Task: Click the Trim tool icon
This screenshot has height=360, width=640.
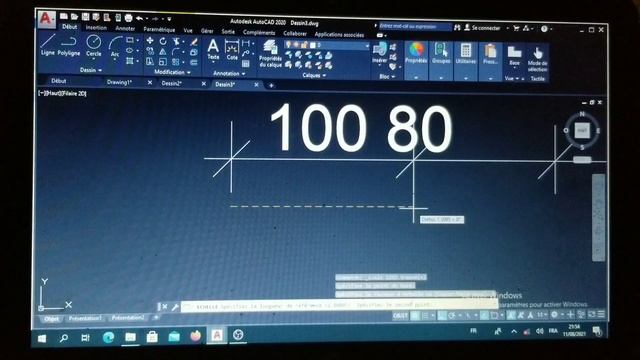Action: [176, 41]
